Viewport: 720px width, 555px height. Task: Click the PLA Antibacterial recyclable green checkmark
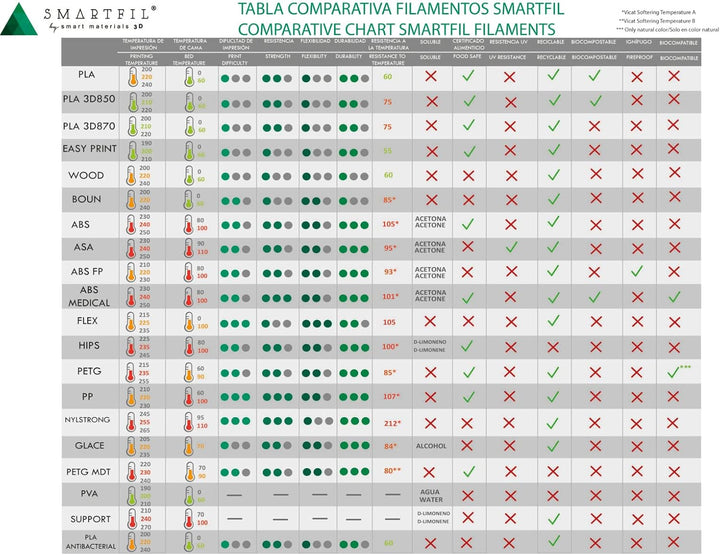[554, 541]
